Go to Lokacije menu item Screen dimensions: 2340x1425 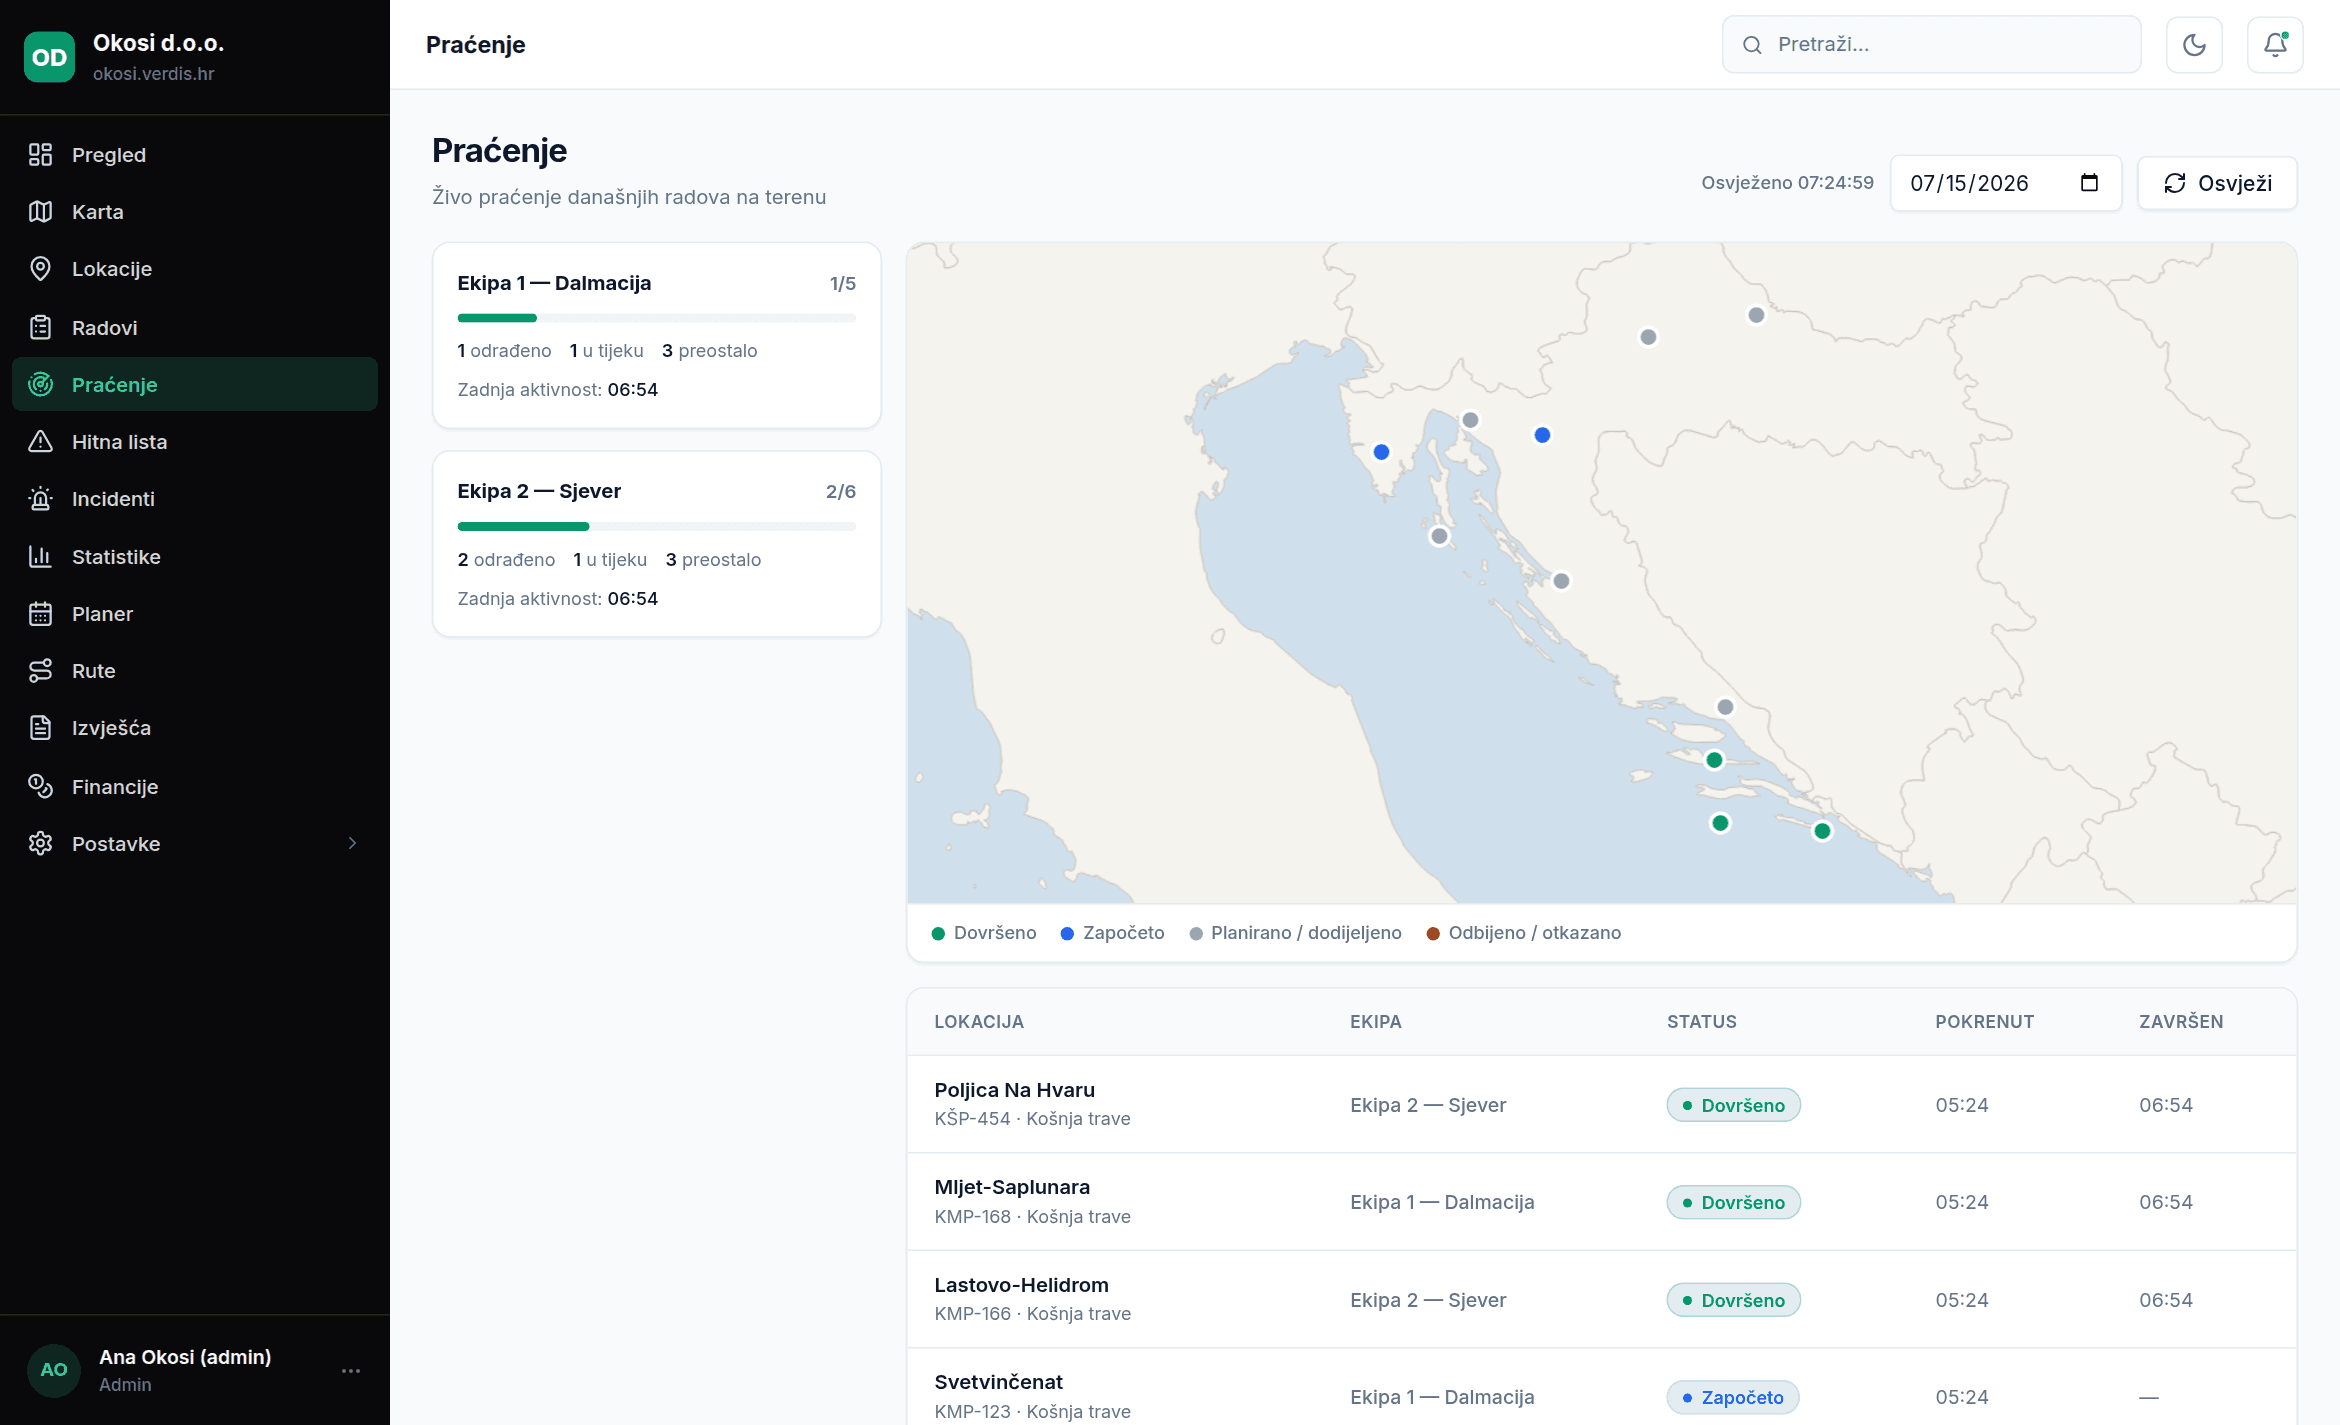click(195, 269)
